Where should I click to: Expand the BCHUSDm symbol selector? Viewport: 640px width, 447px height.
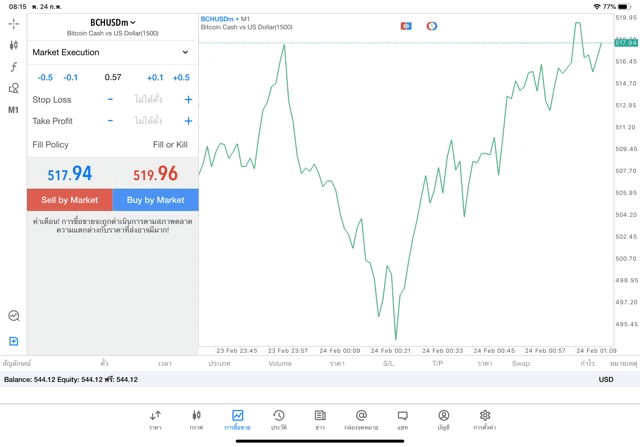112,22
